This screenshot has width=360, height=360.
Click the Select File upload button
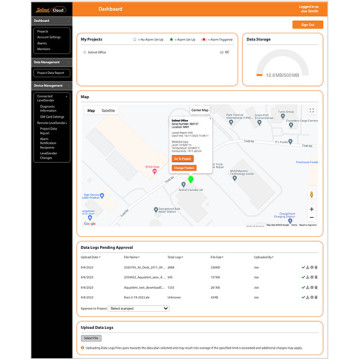[x=91, y=338]
